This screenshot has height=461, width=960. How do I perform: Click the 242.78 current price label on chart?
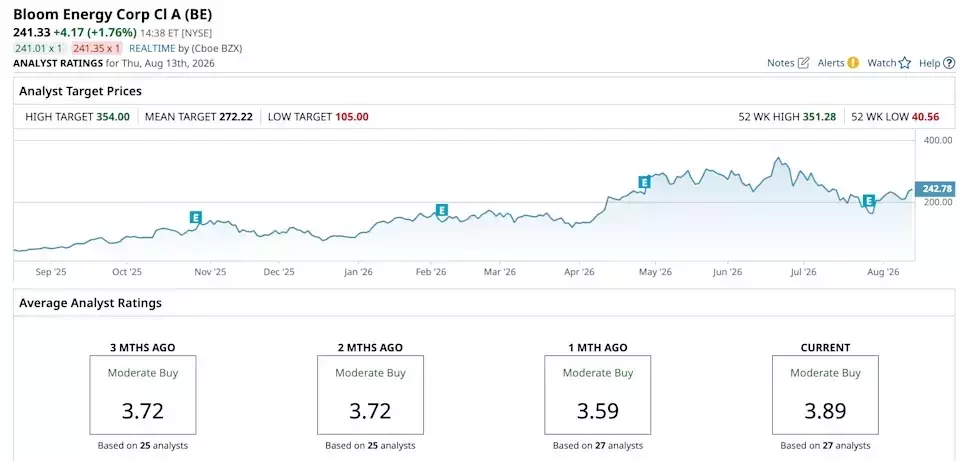coord(936,189)
